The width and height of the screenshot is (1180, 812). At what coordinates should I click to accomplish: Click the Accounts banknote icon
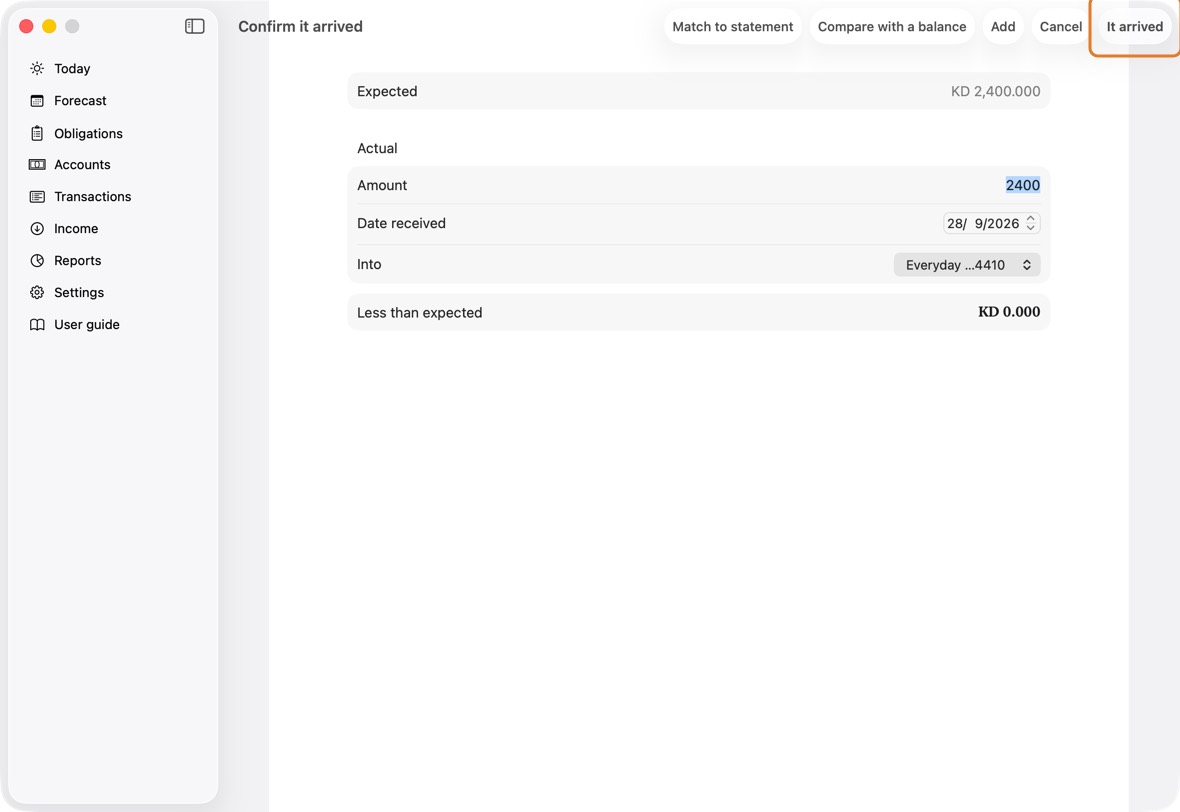37,165
